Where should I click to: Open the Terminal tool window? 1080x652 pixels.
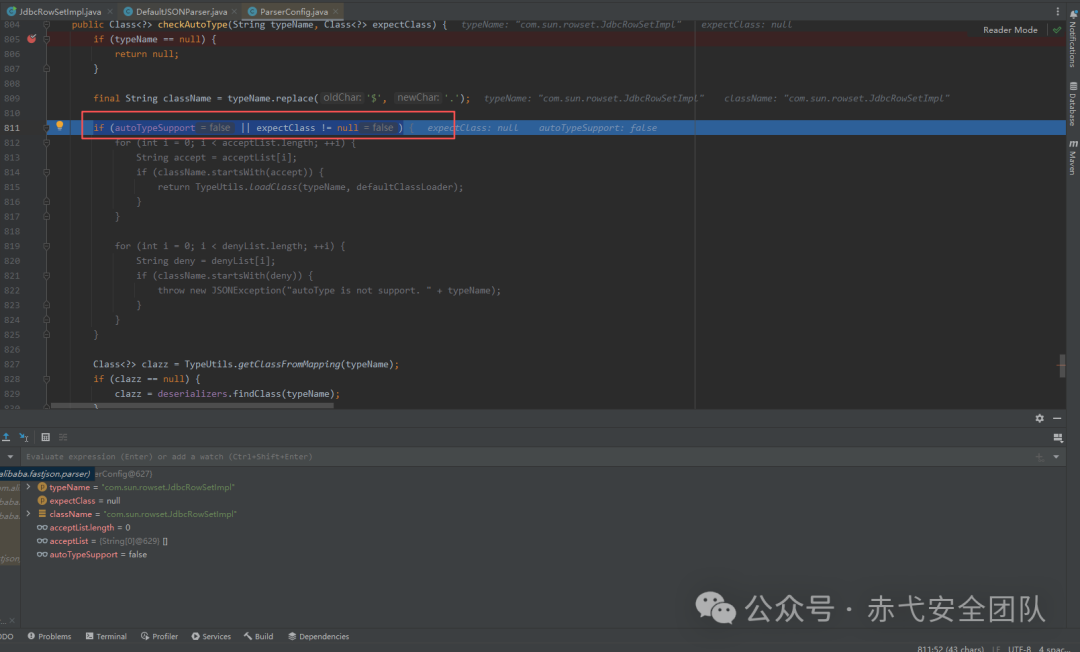coord(106,636)
